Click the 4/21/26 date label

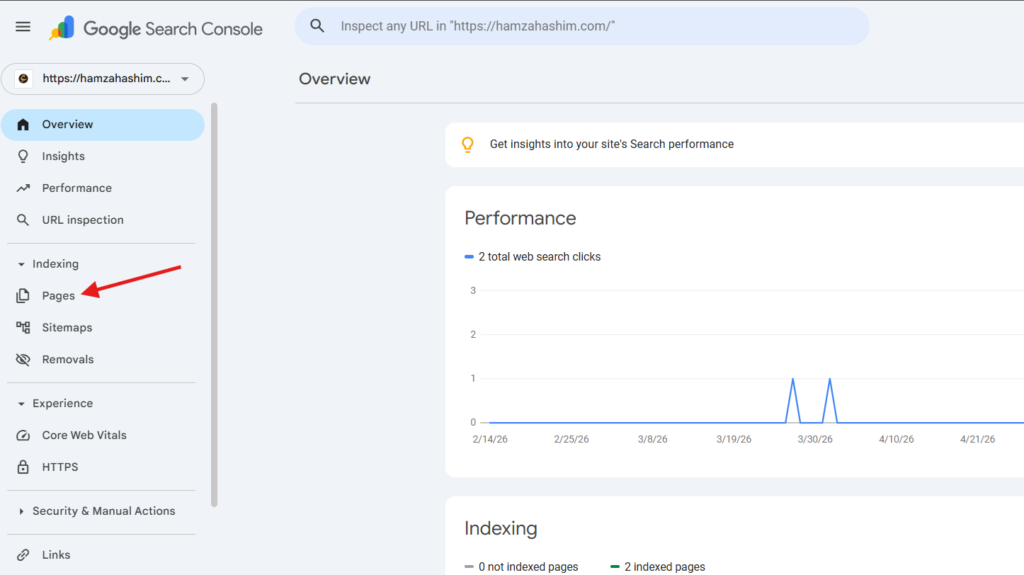[977, 439]
